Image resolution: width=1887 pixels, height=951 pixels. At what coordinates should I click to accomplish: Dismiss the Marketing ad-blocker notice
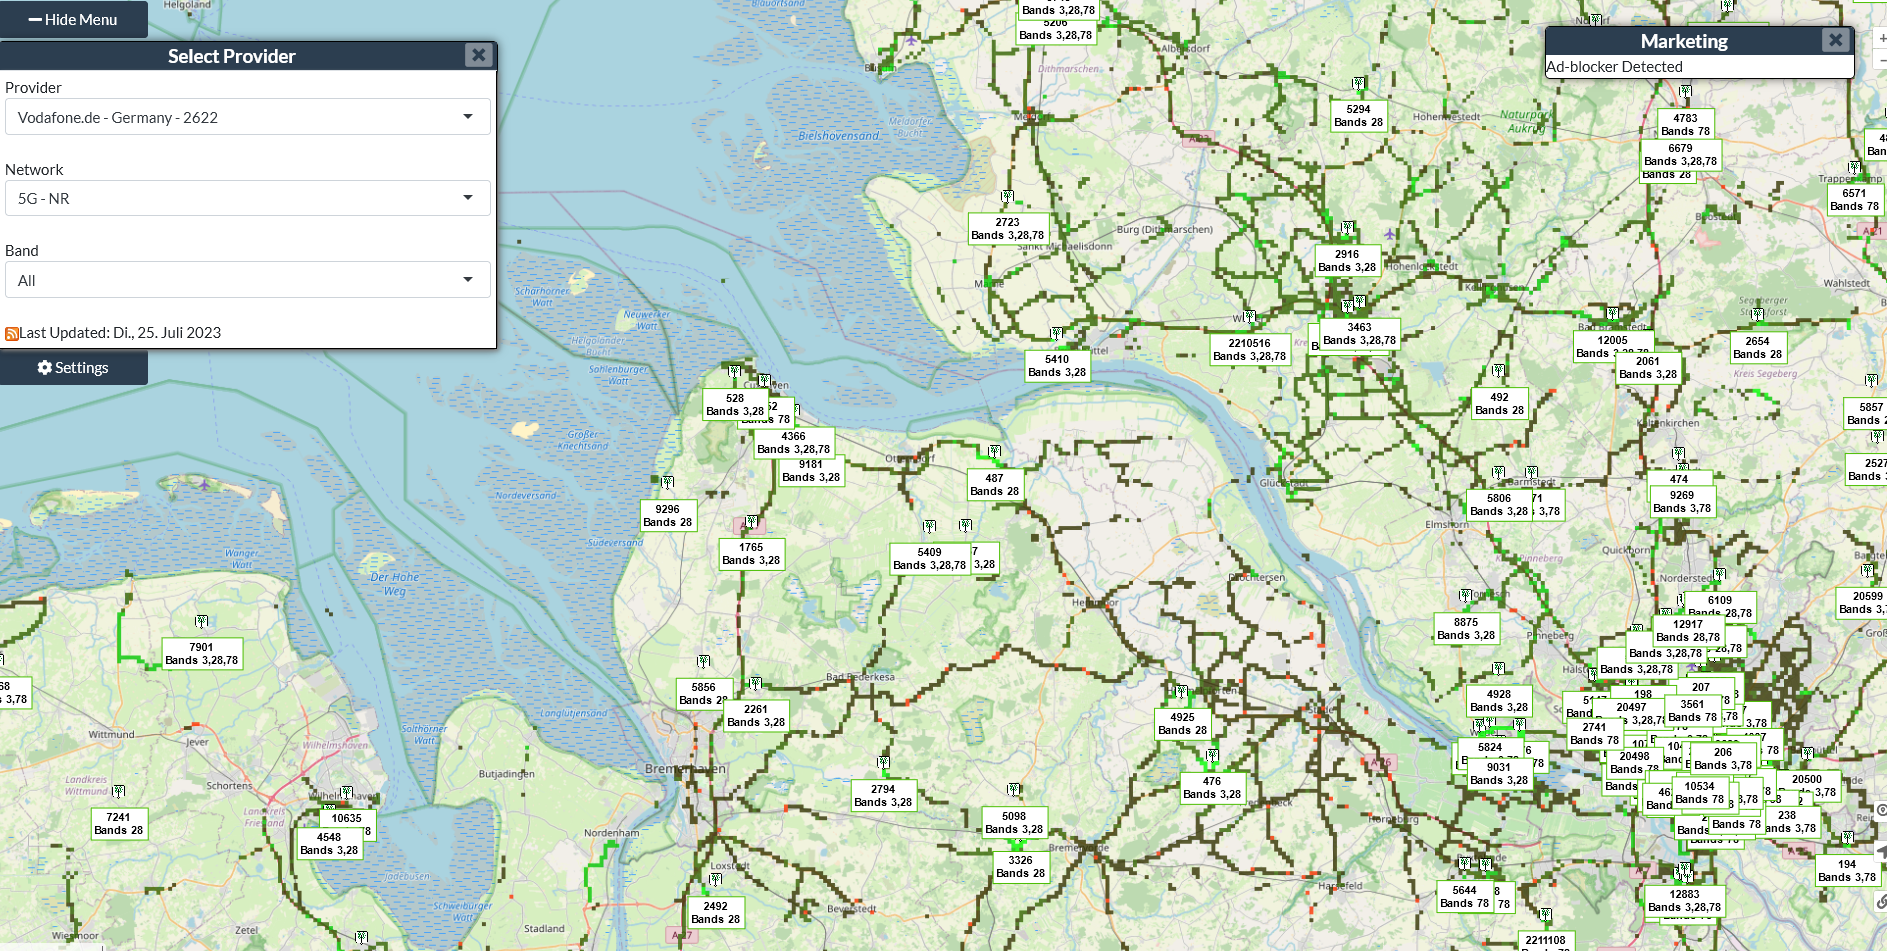[1834, 40]
